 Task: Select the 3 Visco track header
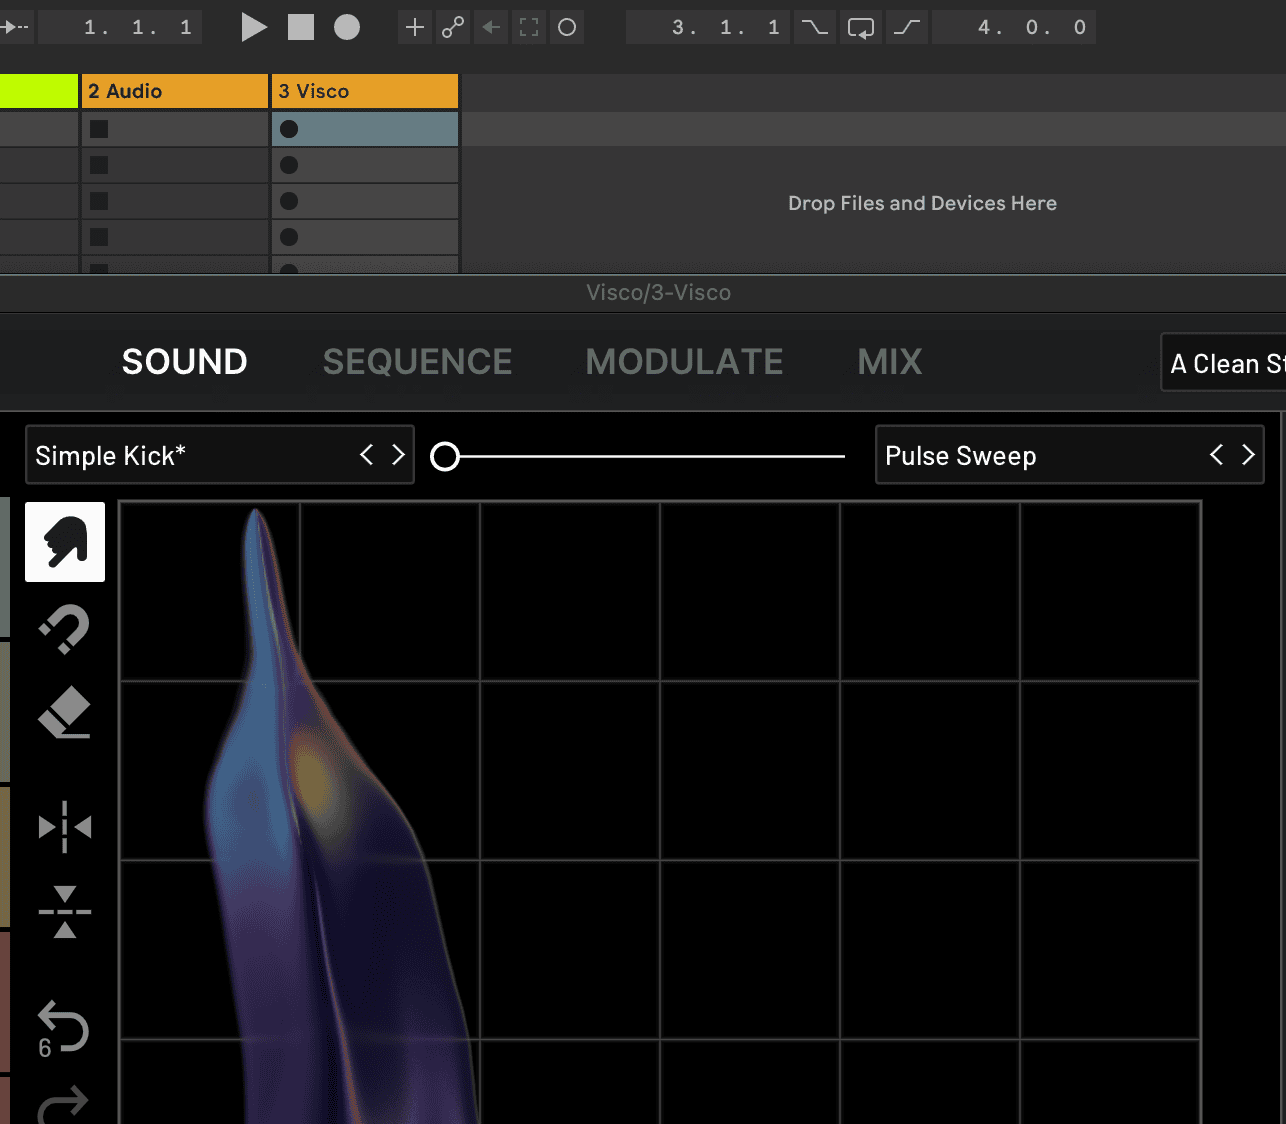coord(365,91)
